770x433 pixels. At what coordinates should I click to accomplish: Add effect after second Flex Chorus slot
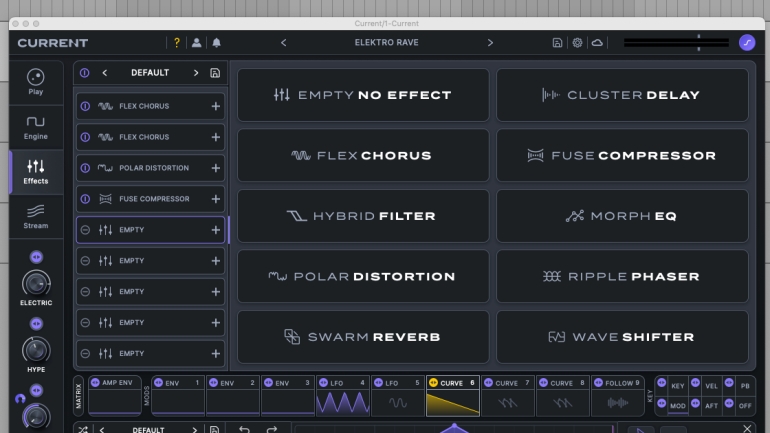(x=216, y=137)
